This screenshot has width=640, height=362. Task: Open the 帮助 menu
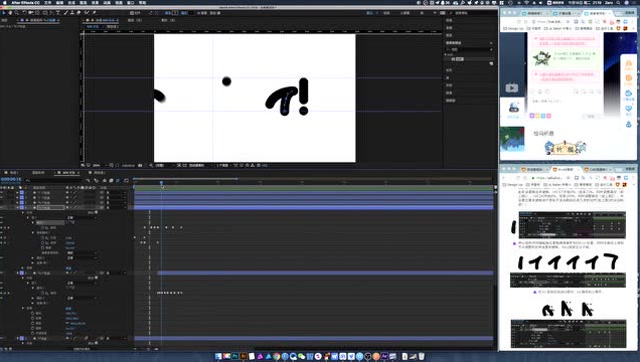point(142,2)
